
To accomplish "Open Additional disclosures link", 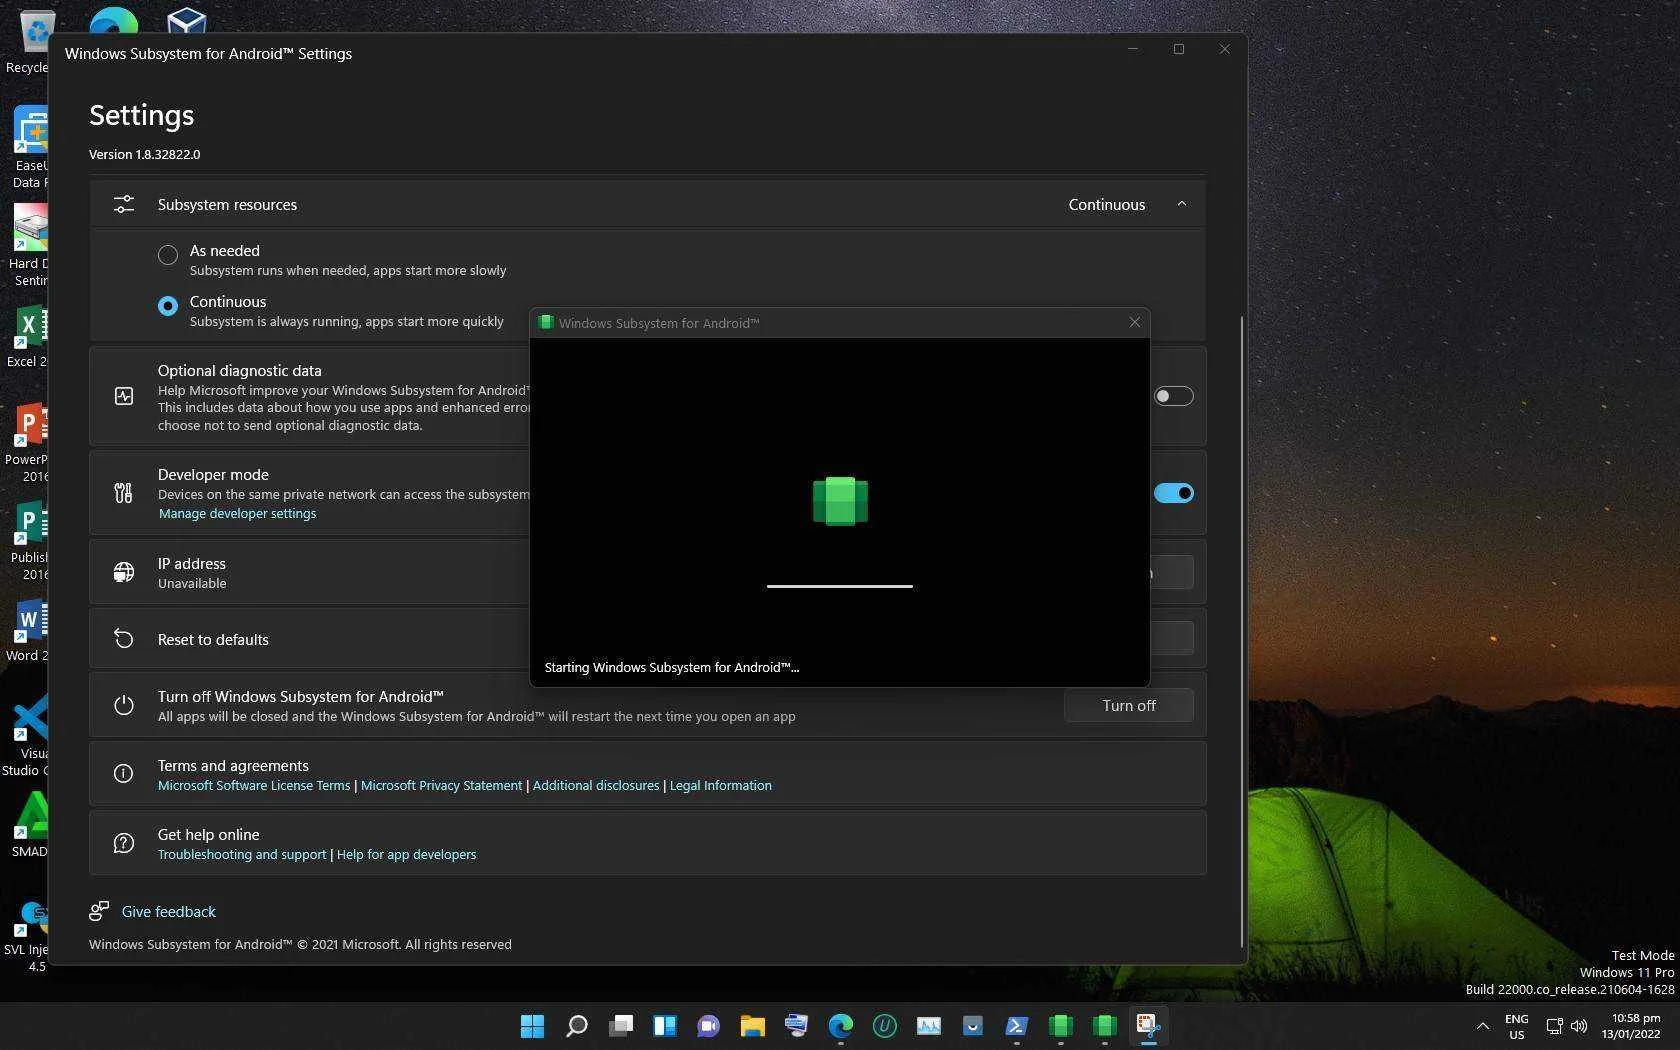I will click(596, 785).
